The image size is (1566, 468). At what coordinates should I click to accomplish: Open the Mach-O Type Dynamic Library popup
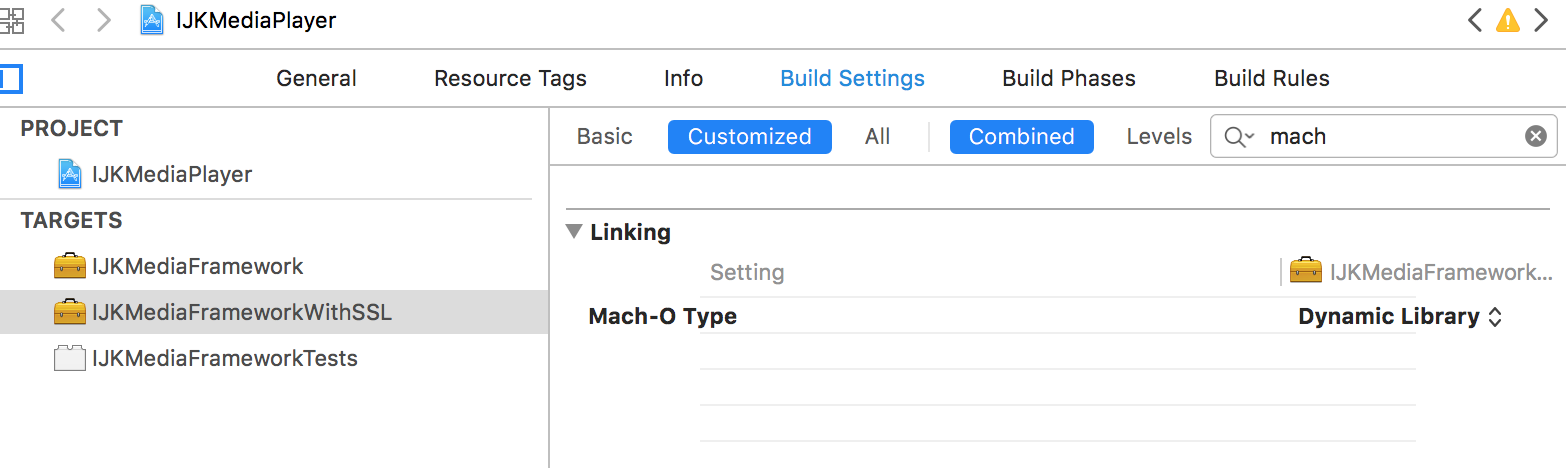(x=1400, y=317)
